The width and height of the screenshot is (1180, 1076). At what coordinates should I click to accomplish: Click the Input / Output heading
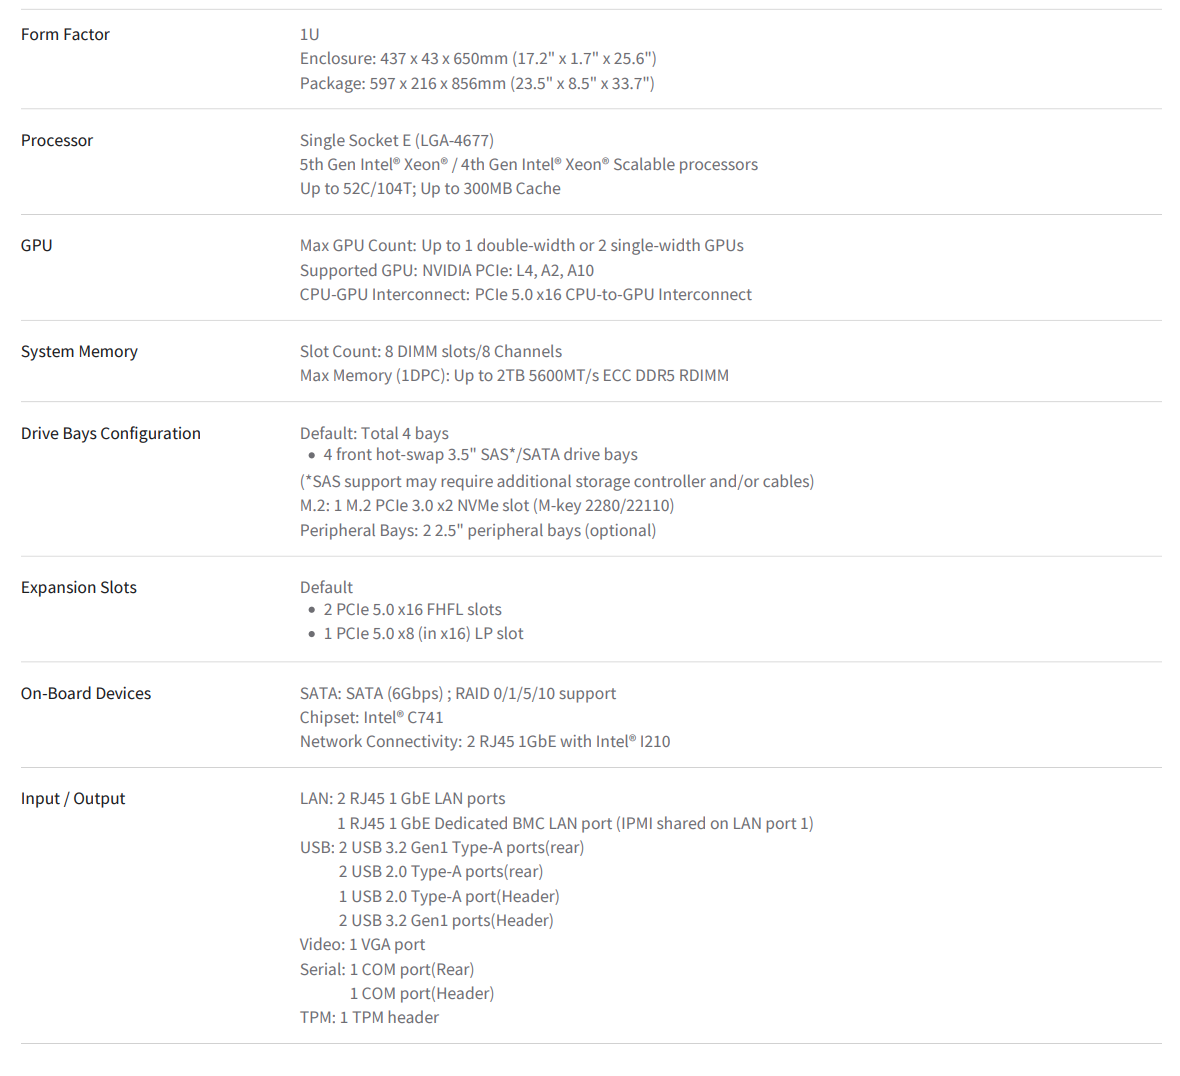pos(73,799)
